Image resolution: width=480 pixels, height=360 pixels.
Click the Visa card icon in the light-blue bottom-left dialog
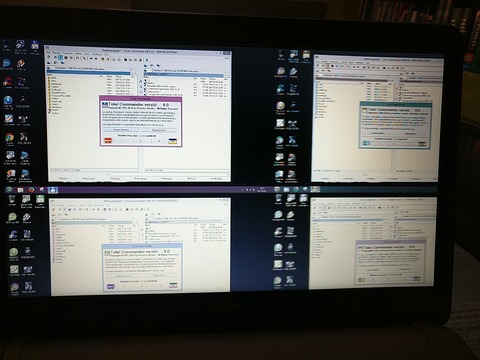[x=173, y=285]
